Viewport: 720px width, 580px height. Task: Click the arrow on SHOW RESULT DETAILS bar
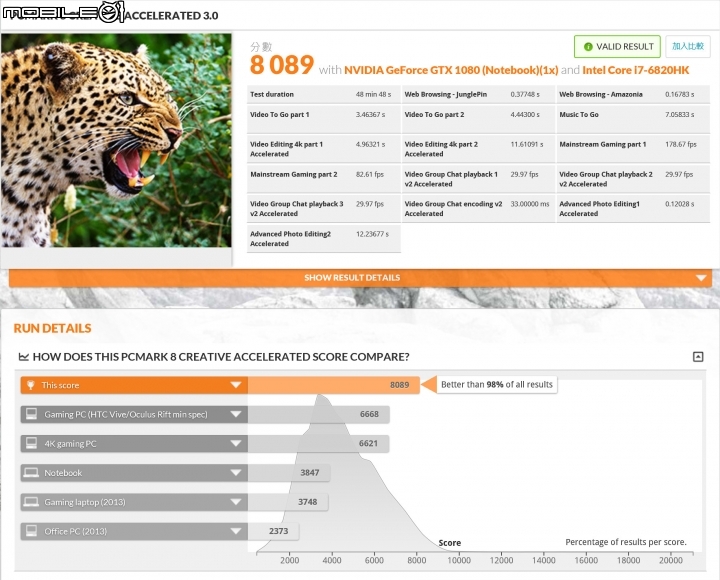tap(701, 278)
